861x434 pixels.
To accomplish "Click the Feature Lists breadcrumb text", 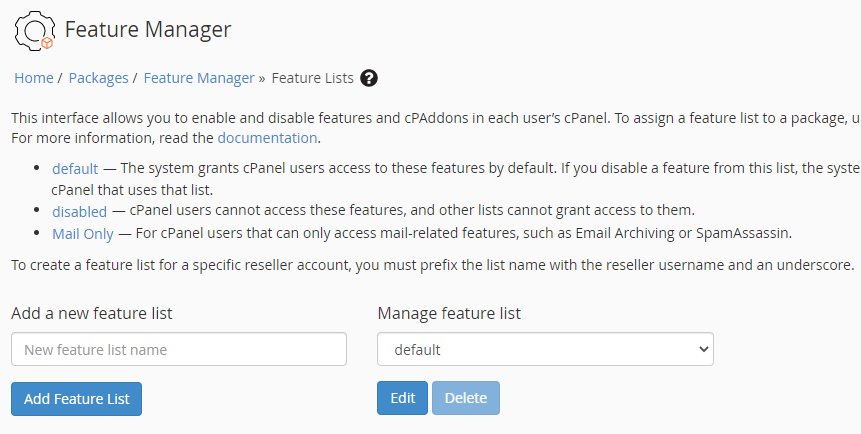I will point(312,78).
